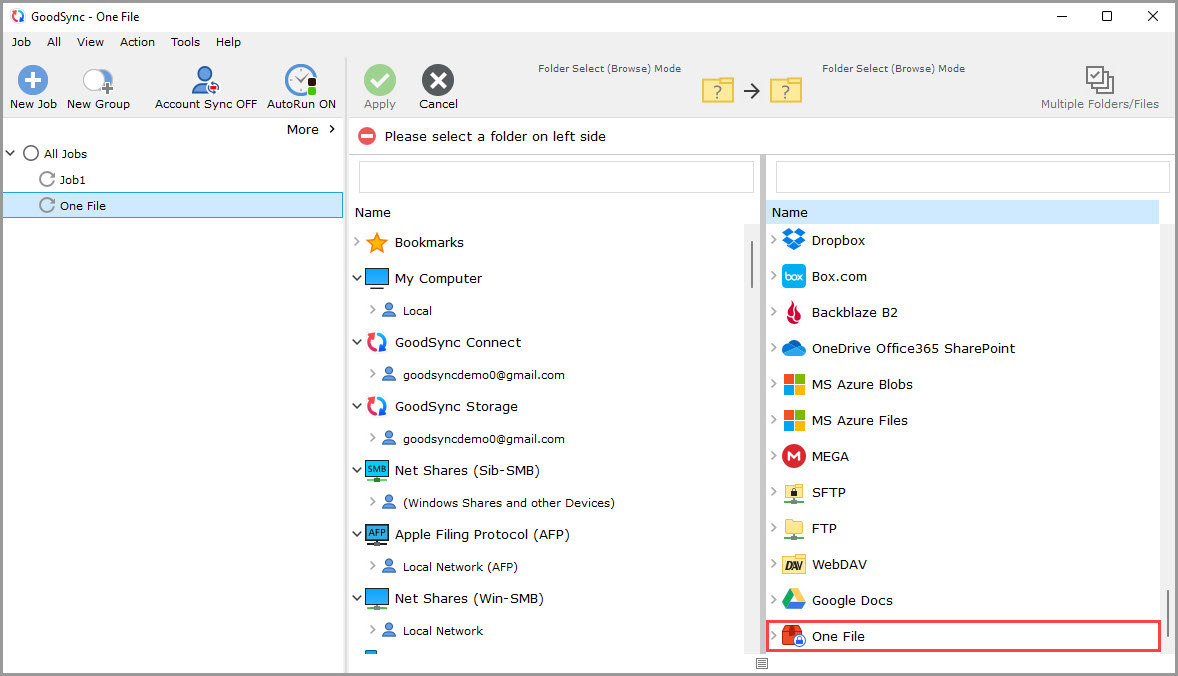The width and height of the screenshot is (1178, 676).
Task: Click the New Group icon
Action: (x=98, y=80)
